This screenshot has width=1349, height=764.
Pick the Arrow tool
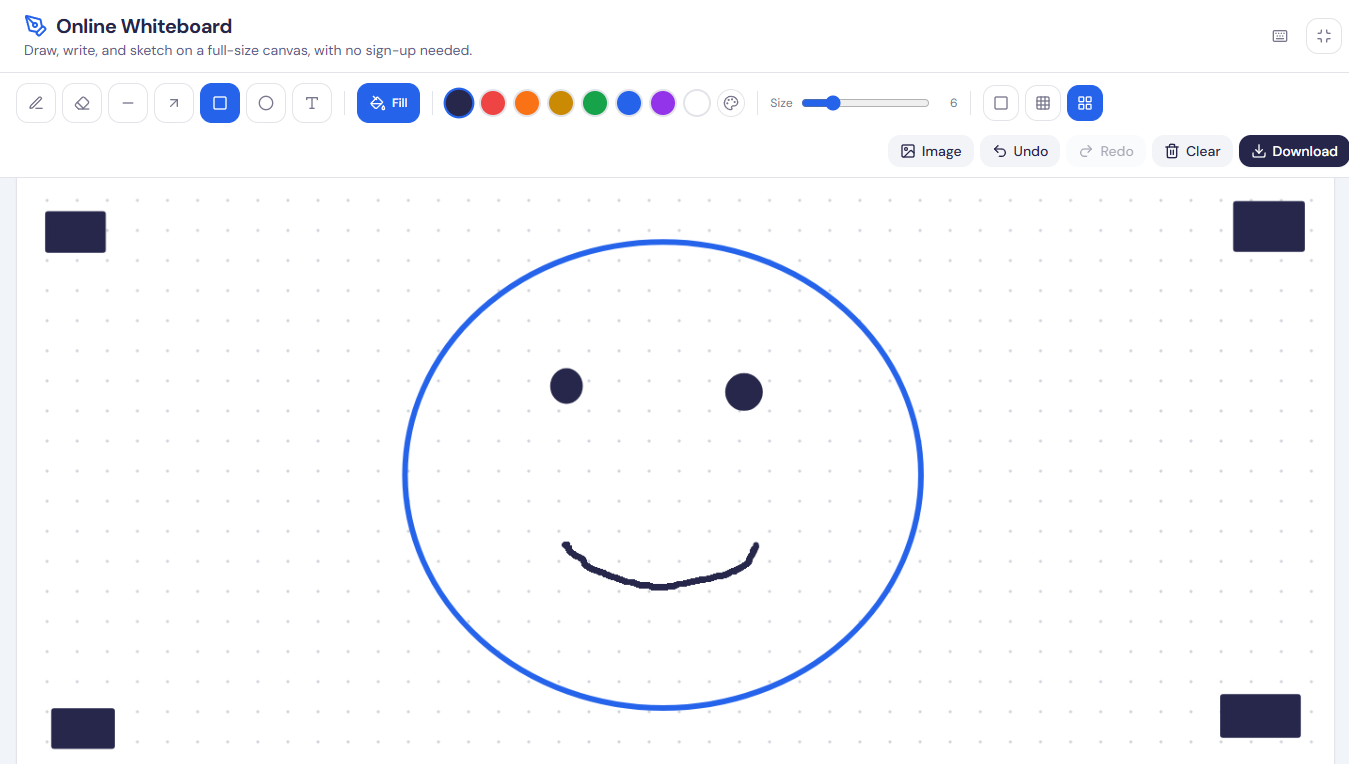(x=174, y=103)
